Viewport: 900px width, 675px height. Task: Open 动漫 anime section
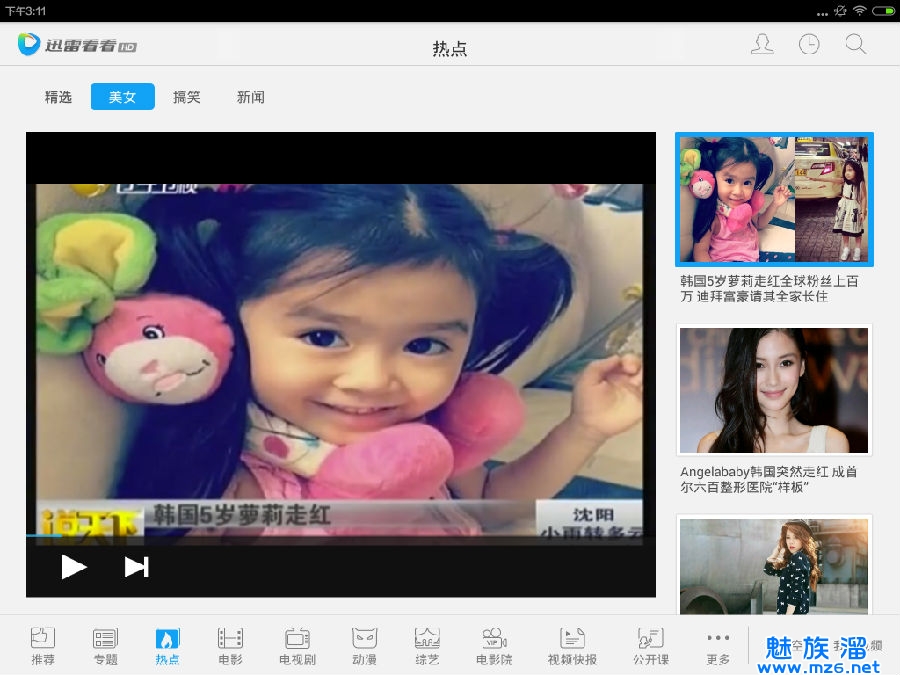point(364,645)
